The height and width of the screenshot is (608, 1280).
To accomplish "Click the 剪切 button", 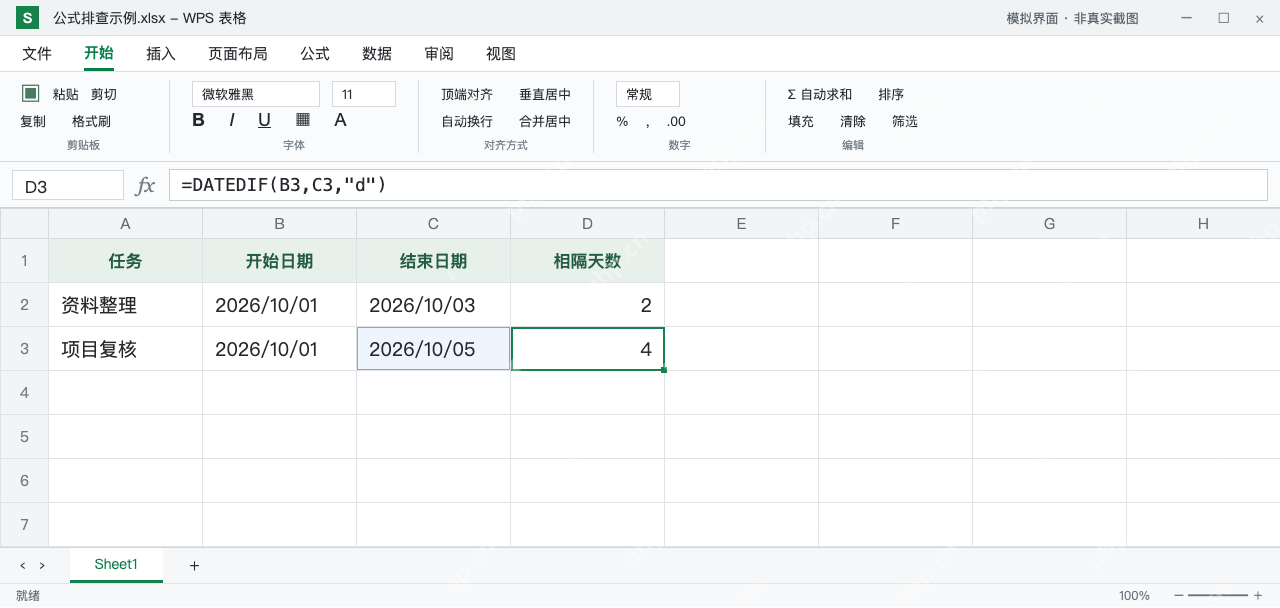I will (x=104, y=94).
